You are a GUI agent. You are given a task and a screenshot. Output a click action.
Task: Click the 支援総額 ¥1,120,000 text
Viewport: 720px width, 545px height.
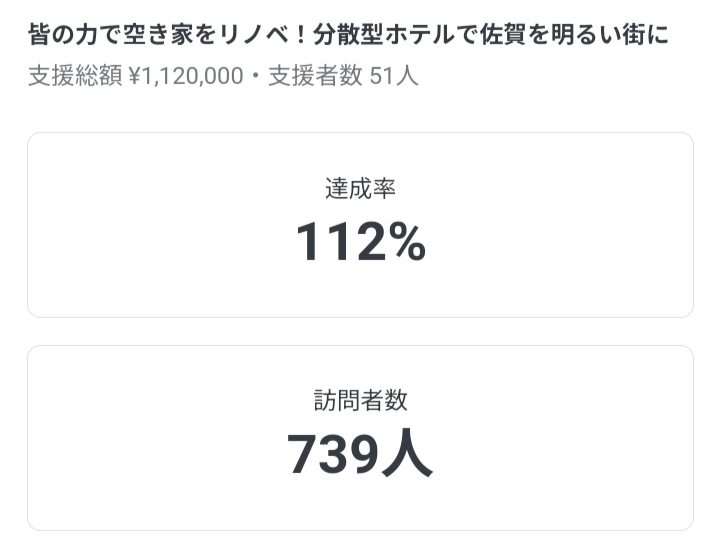pos(135,77)
